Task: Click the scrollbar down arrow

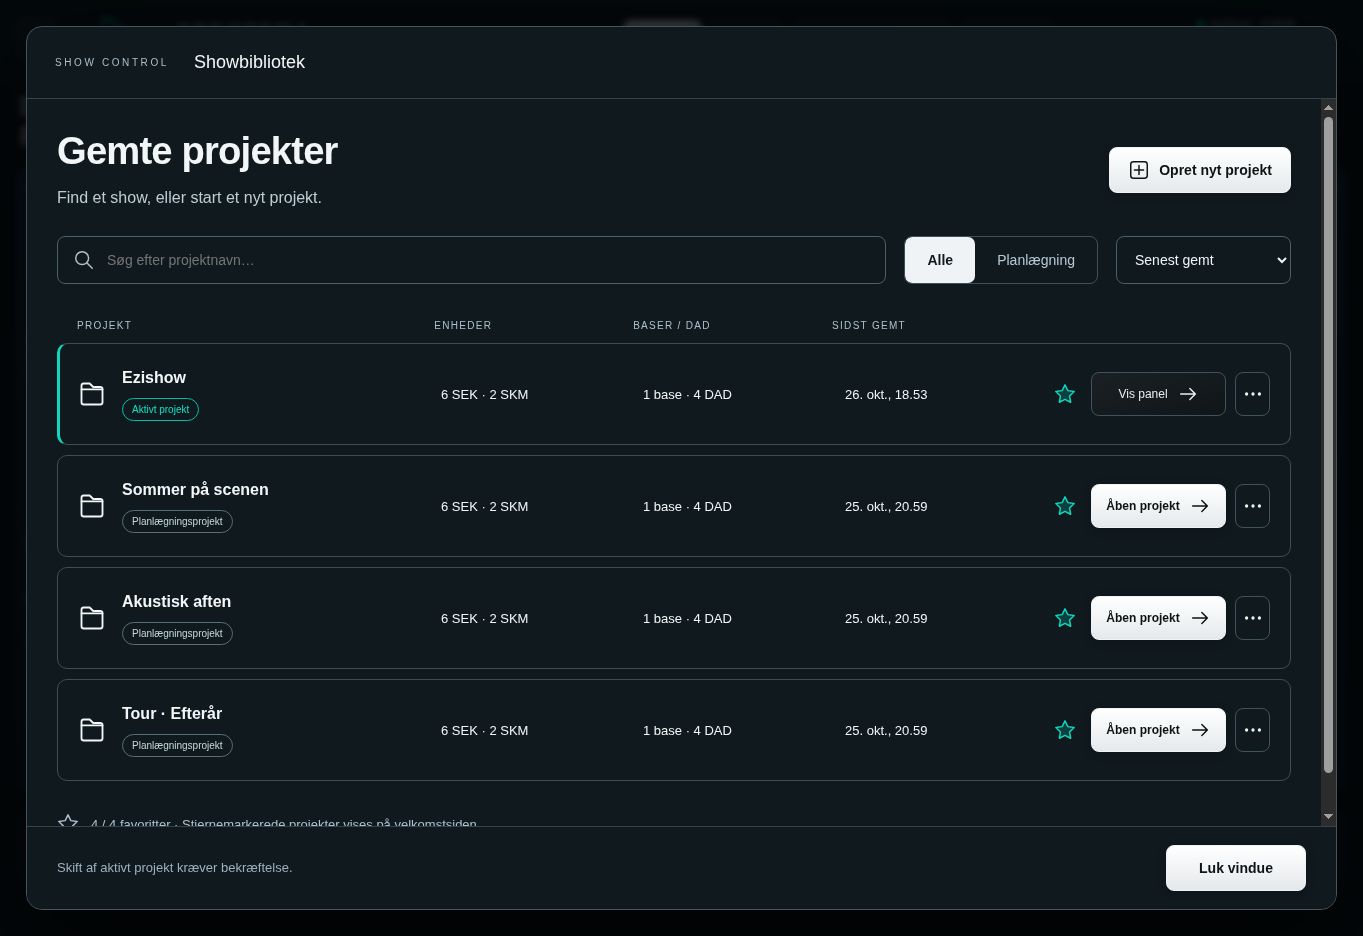Action: tap(1329, 817)
